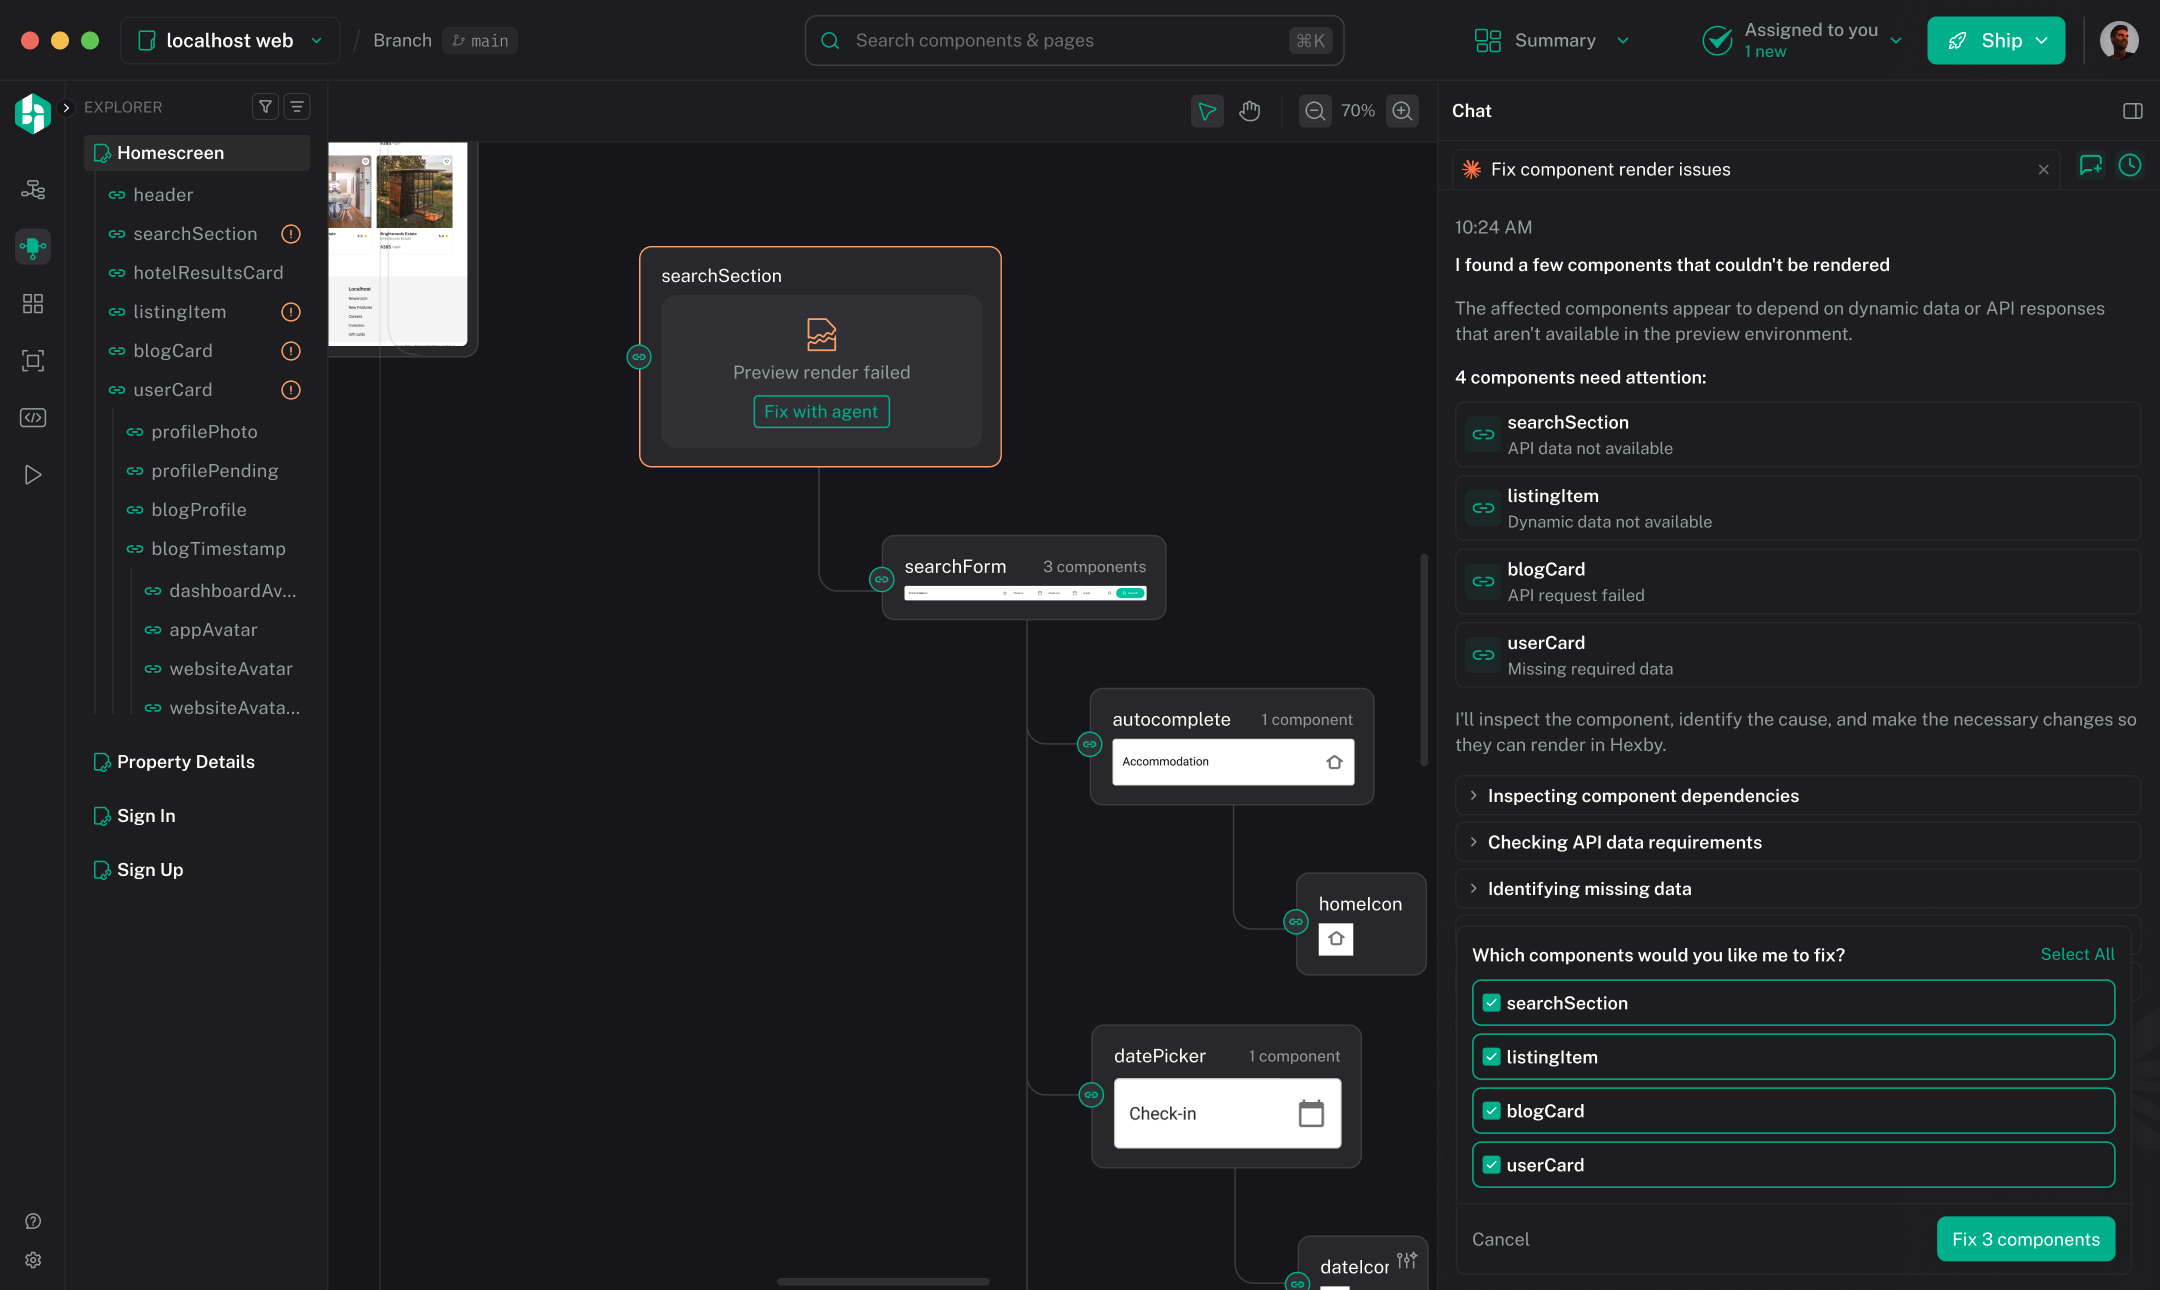2160x1290 pixels.
Task: Click the userCard warning icon in explorer
Action: pyautogui.click(x=291, y=390)
